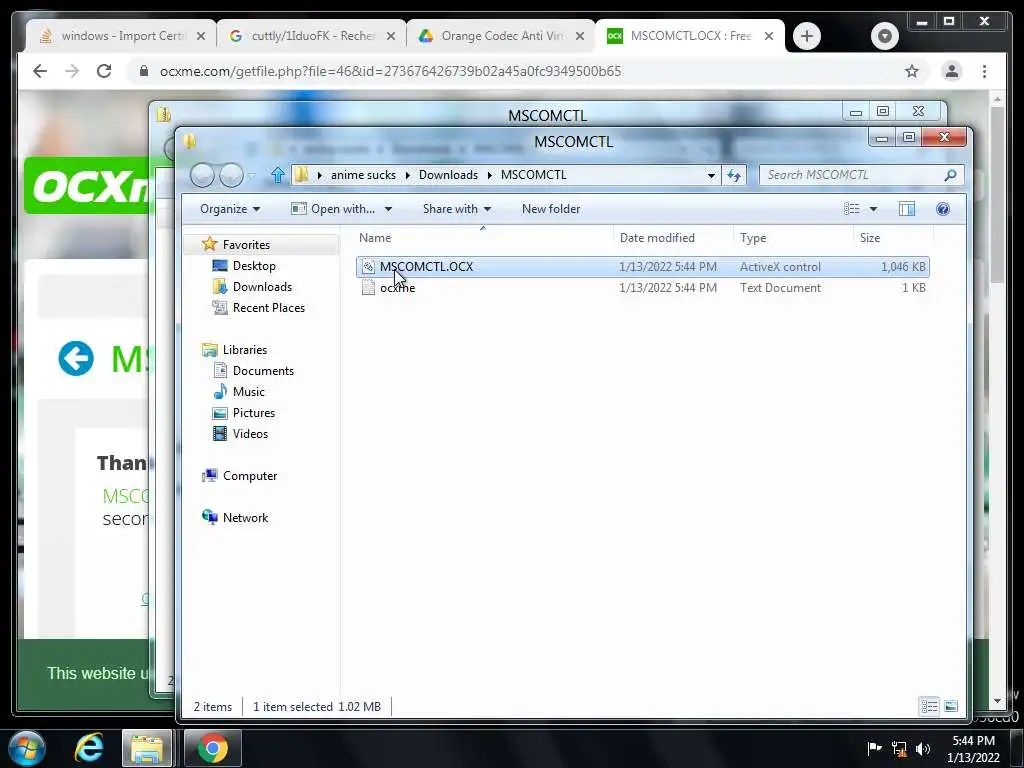Click Downloads in the address path
Screen dimensions: 1024x768
pyautogui.click(x=448, y=175)
